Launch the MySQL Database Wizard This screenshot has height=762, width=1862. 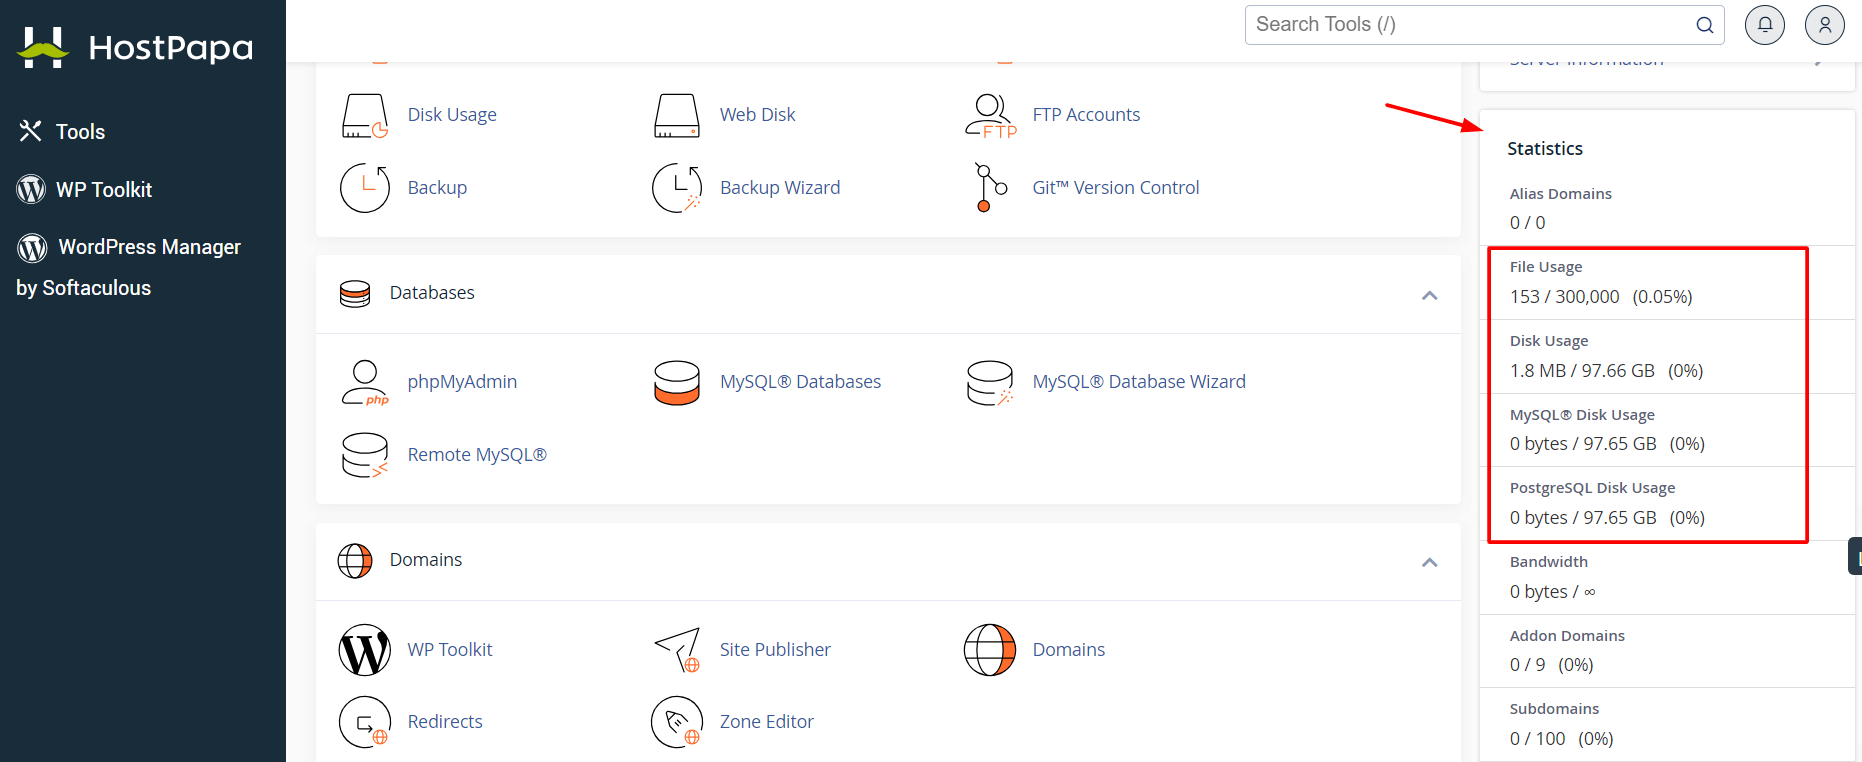point(1139,381)
